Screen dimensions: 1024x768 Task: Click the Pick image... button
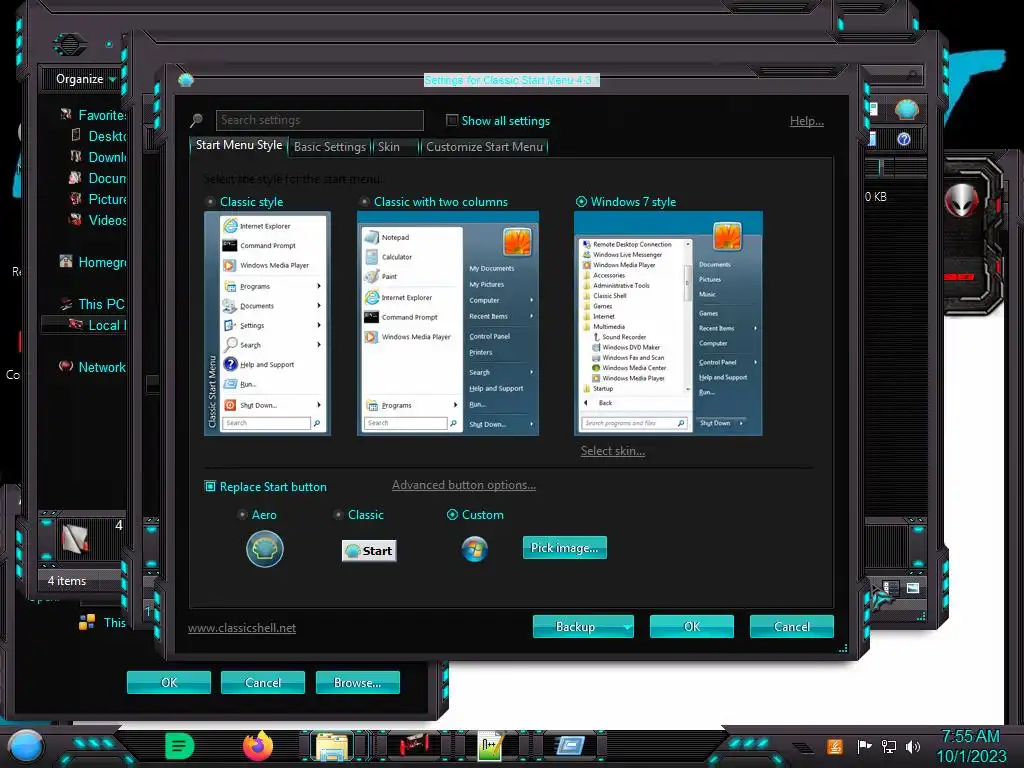coord(564,548)
